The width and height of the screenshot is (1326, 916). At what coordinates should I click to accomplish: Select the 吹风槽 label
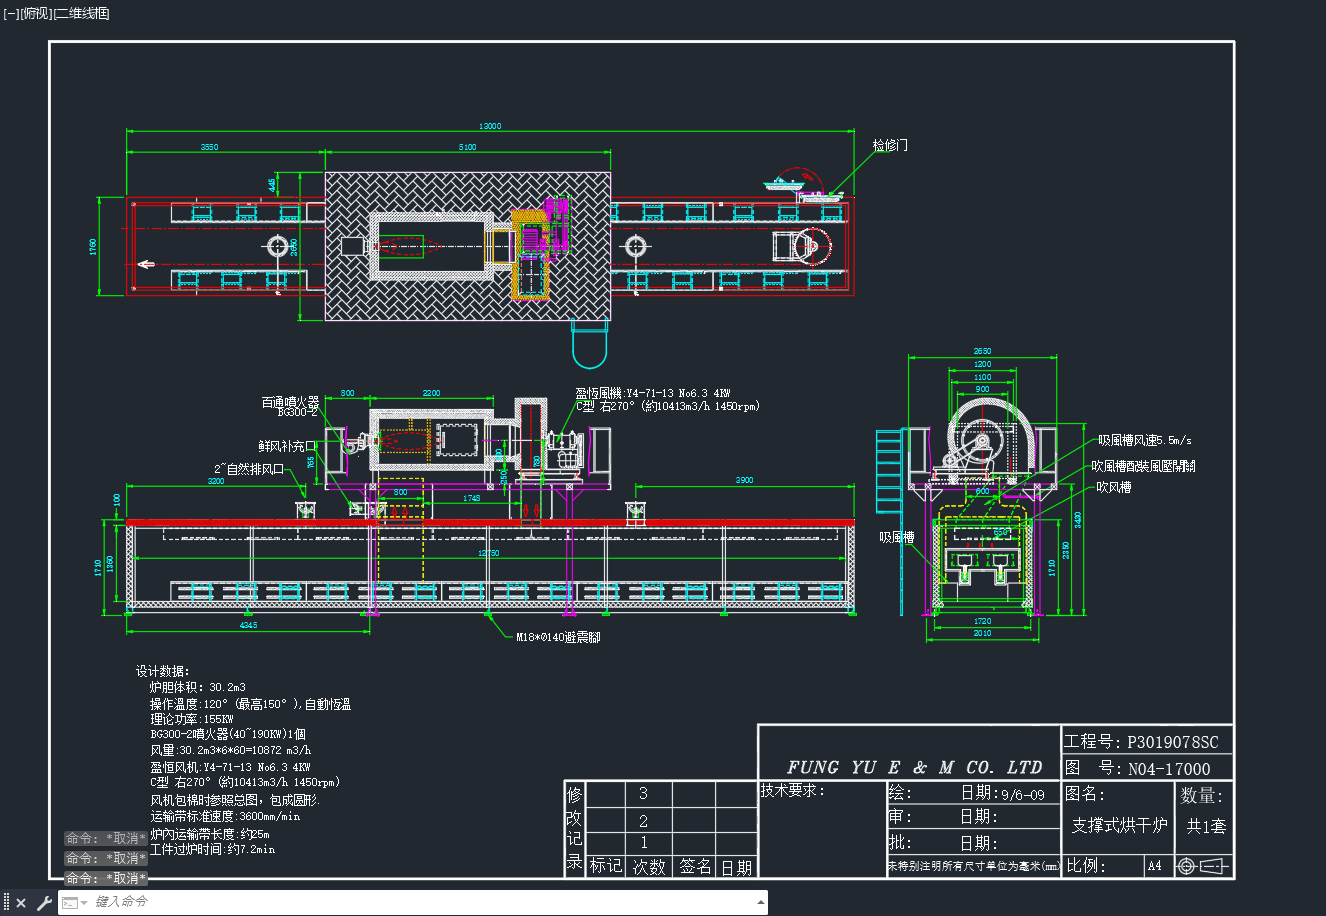(1114, 487)
